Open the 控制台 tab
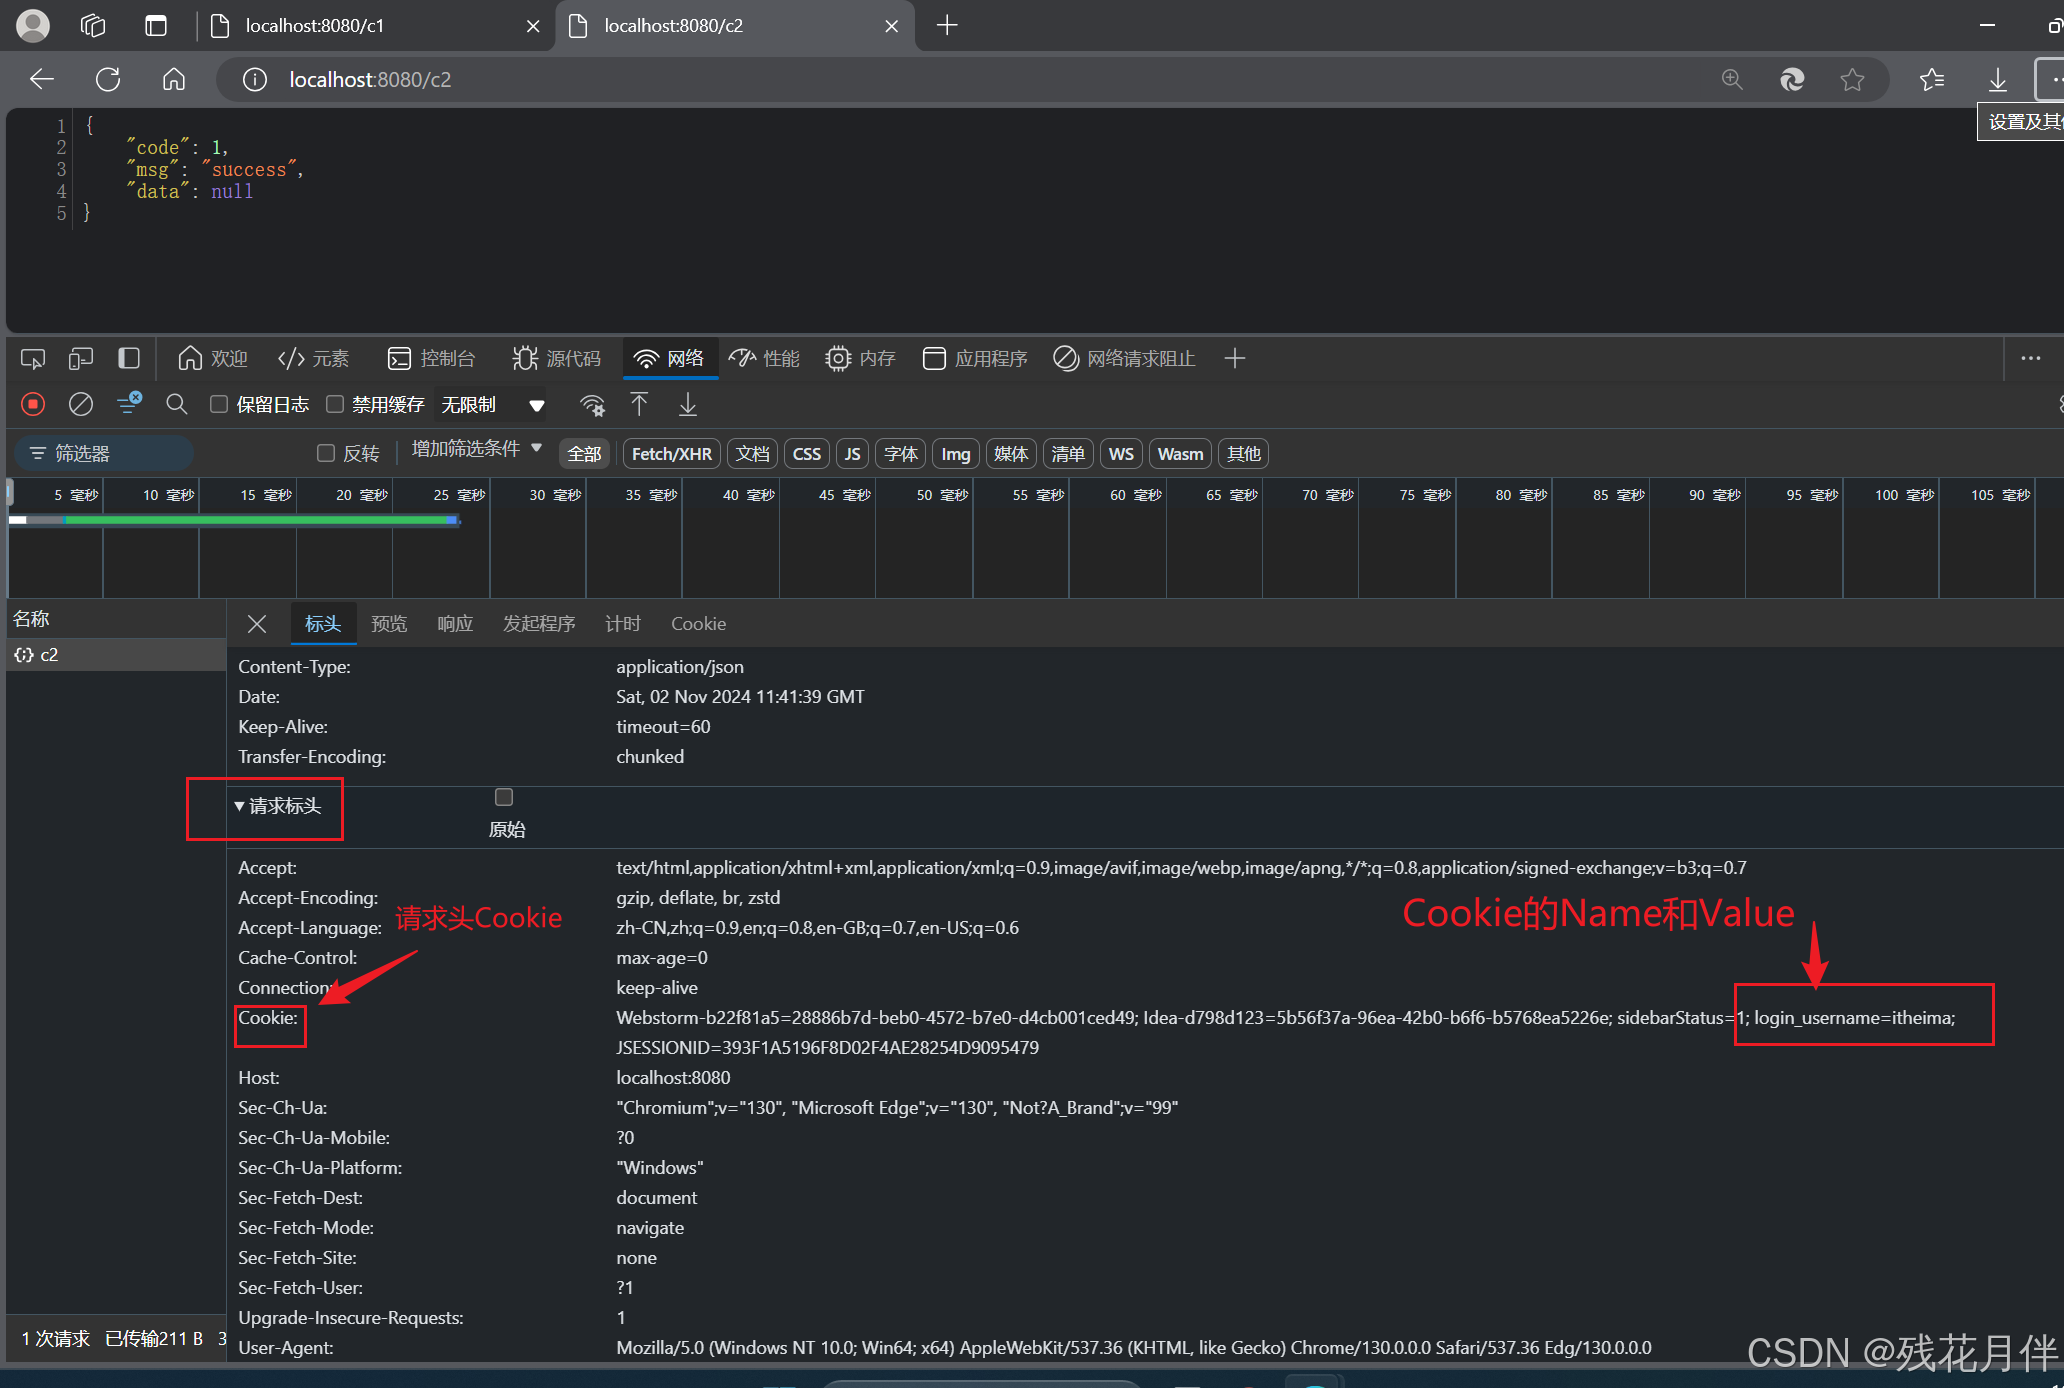The width and height of the screenshot is (2064, 1388). tap(431, 358)
